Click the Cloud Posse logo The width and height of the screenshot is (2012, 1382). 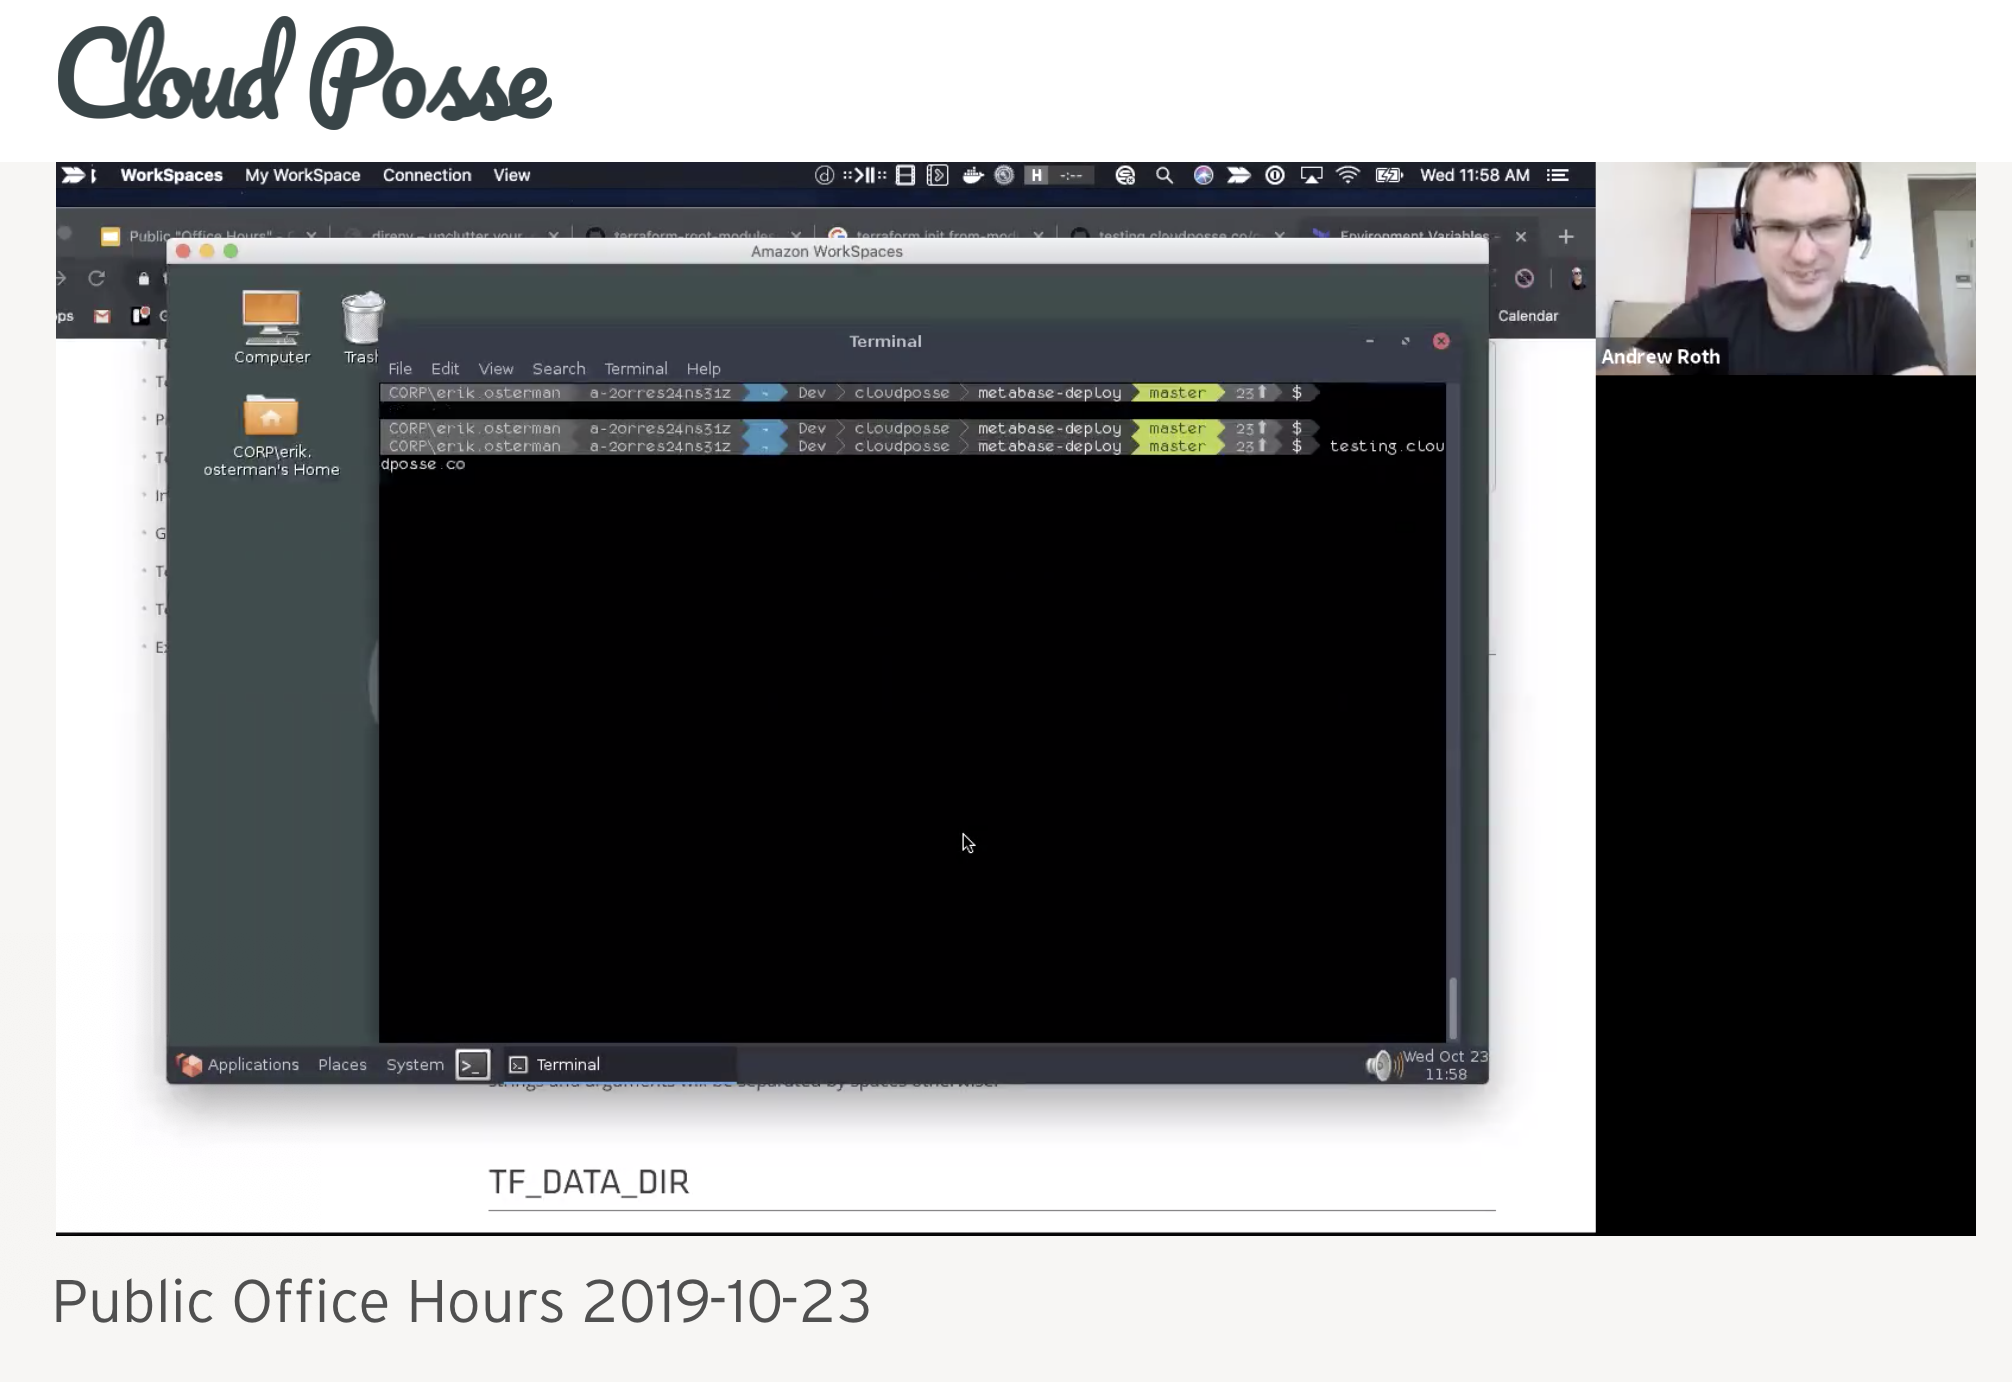tap(303, 75)
